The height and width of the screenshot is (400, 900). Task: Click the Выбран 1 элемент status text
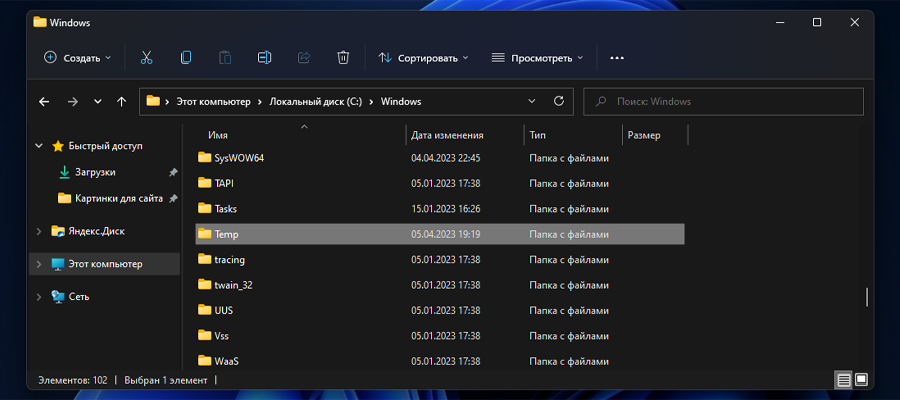(165, 380)
